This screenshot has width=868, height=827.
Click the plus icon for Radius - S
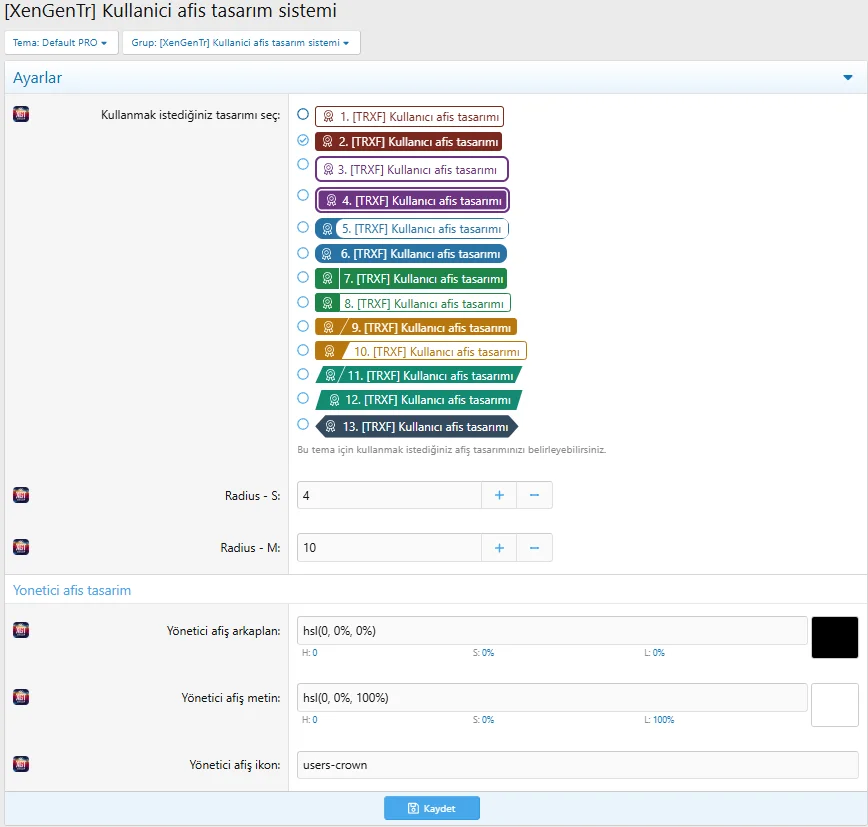coord(499,495)
